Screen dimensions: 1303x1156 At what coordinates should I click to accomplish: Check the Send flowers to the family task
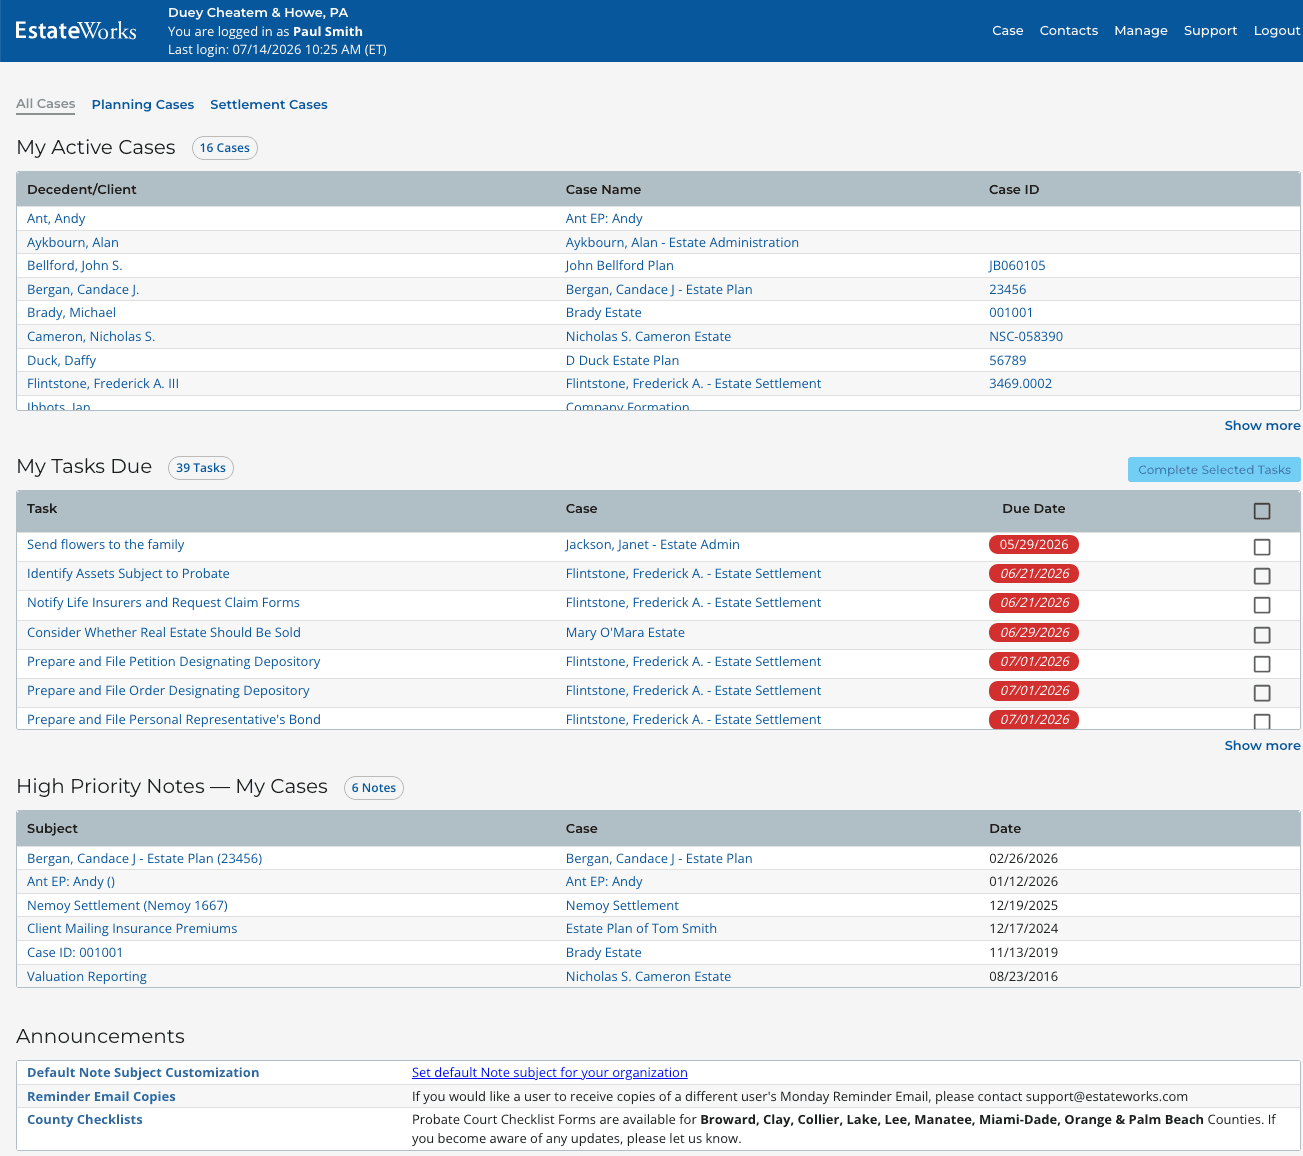[1262, 547]
